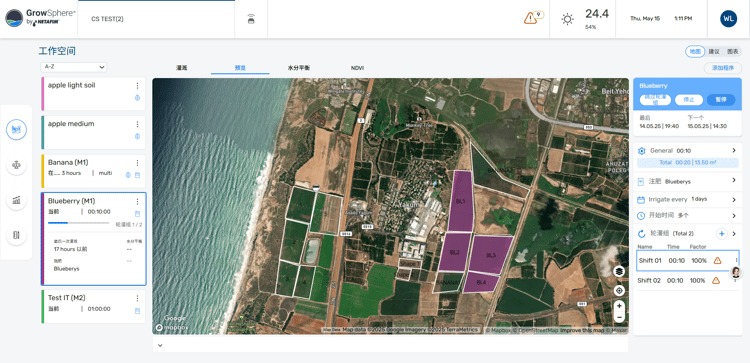Click globe icon on apple medium card
This screenshot has width=750, height=363.
(137, 136)
